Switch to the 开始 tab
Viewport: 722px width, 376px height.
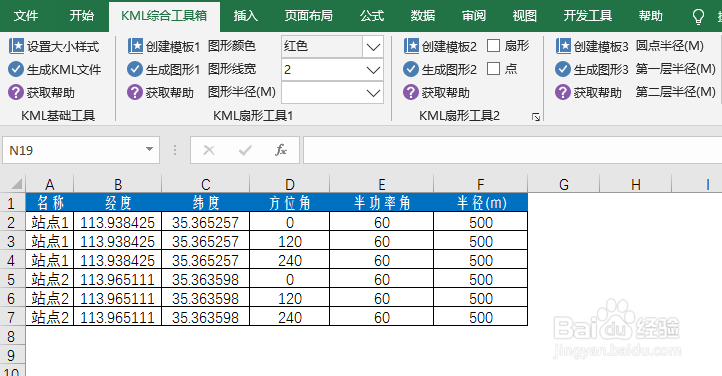[82, 16]
